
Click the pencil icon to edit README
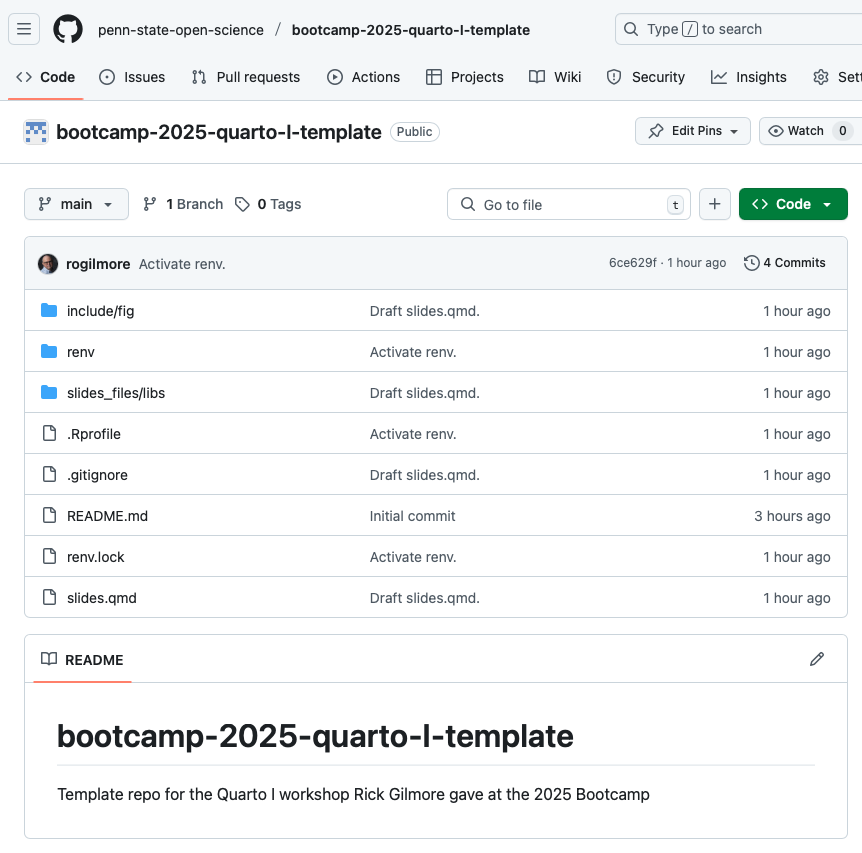point(817,659)
